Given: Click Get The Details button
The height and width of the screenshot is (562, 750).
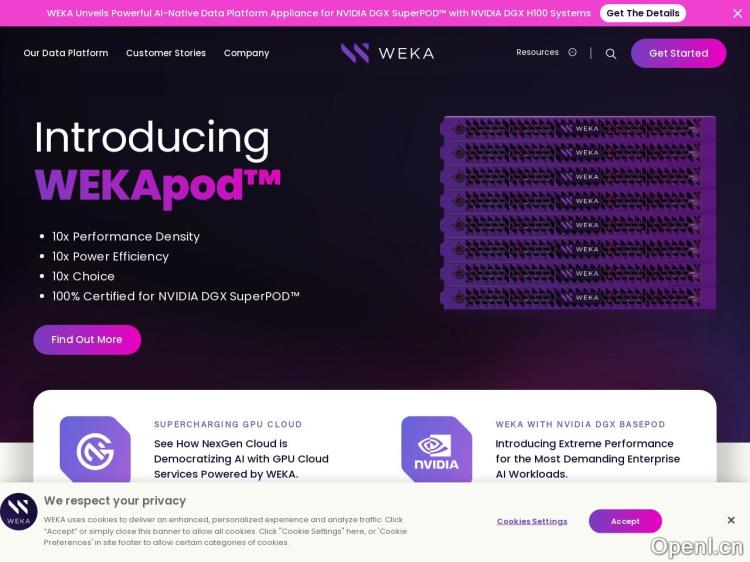Looking at the screenshot, I should [643, 13].
